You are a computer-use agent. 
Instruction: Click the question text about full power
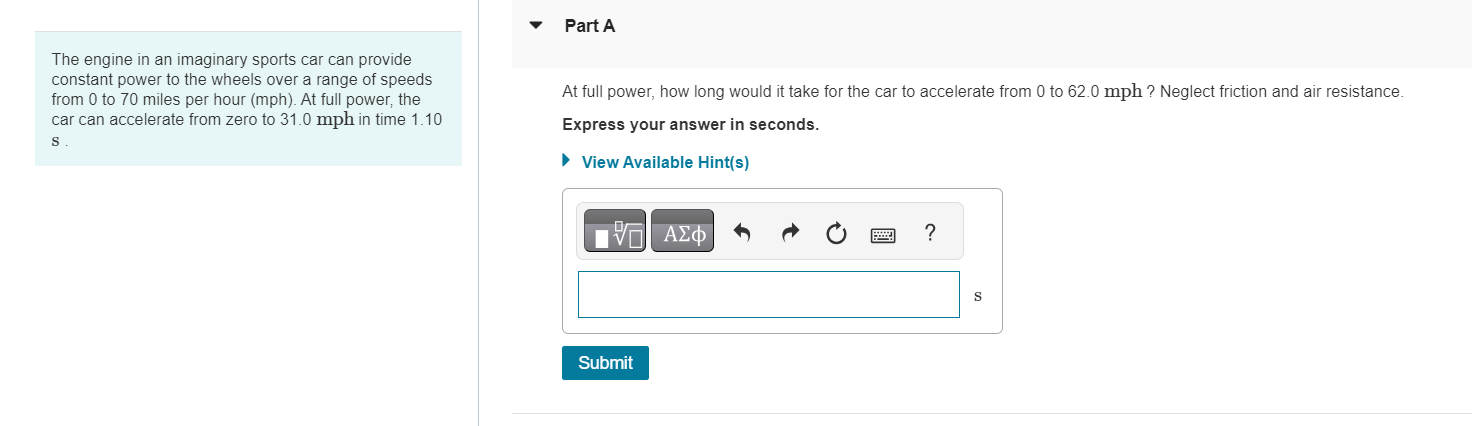click(x=983, y=91)
